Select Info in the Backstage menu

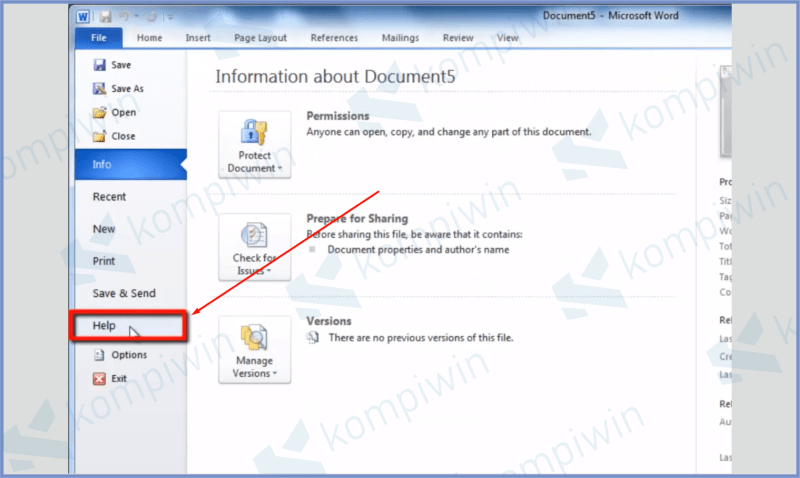(x=131, y=164)
